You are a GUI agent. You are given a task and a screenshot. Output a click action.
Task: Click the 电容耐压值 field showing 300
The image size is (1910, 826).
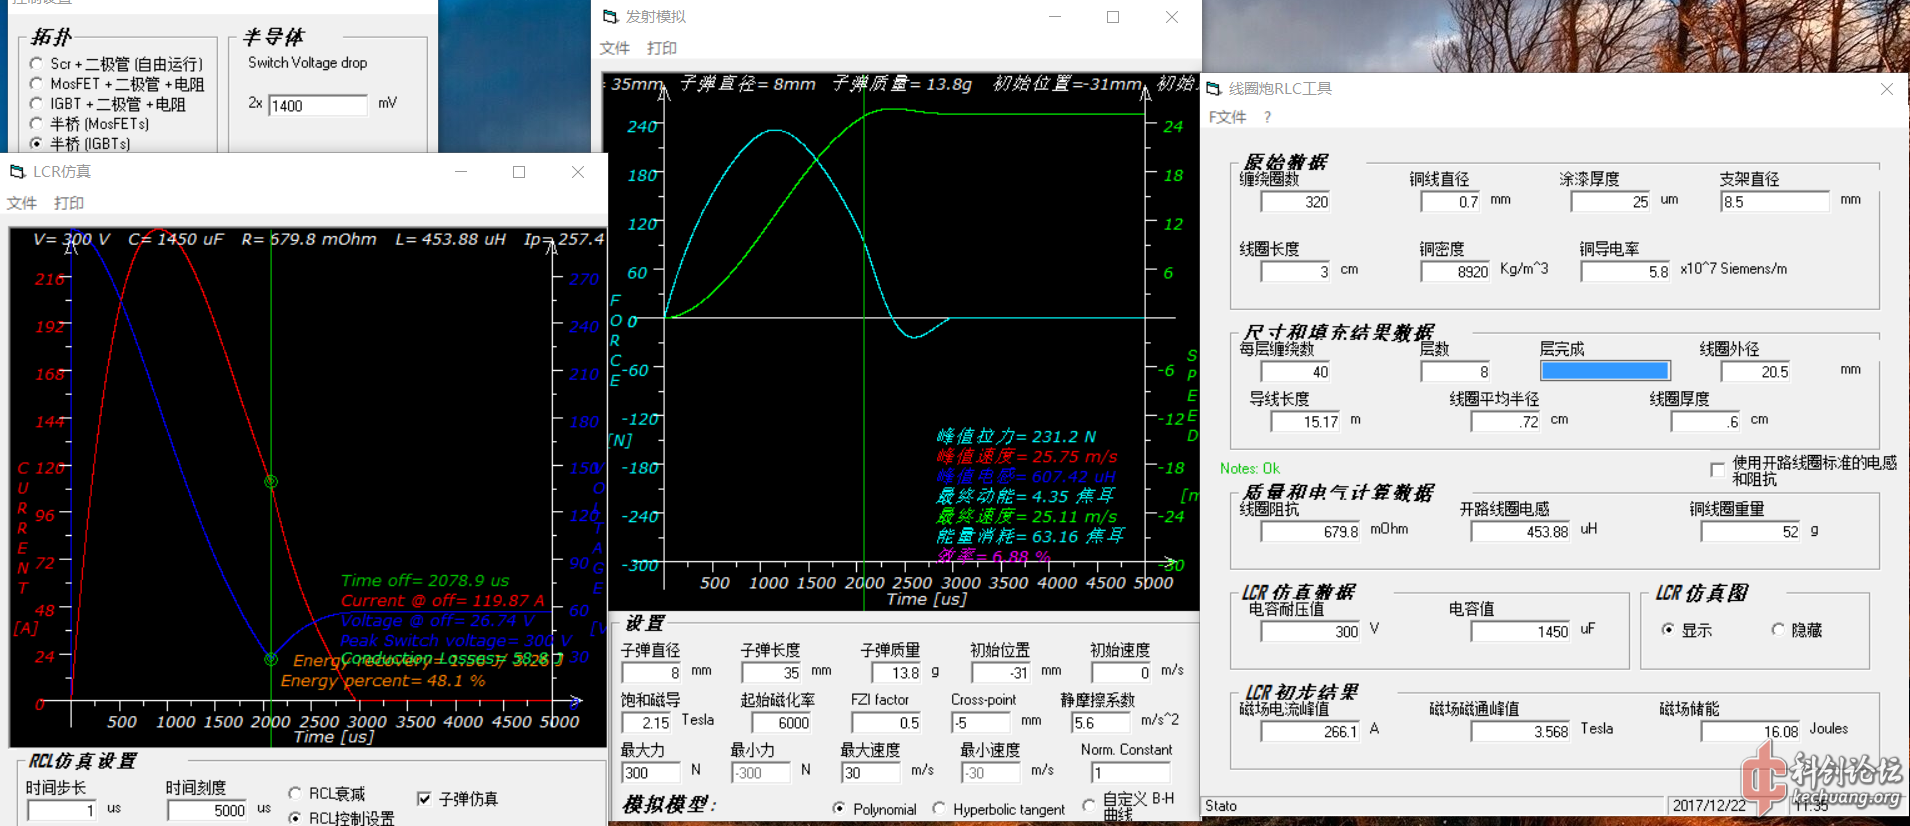tap(1311, 631)
